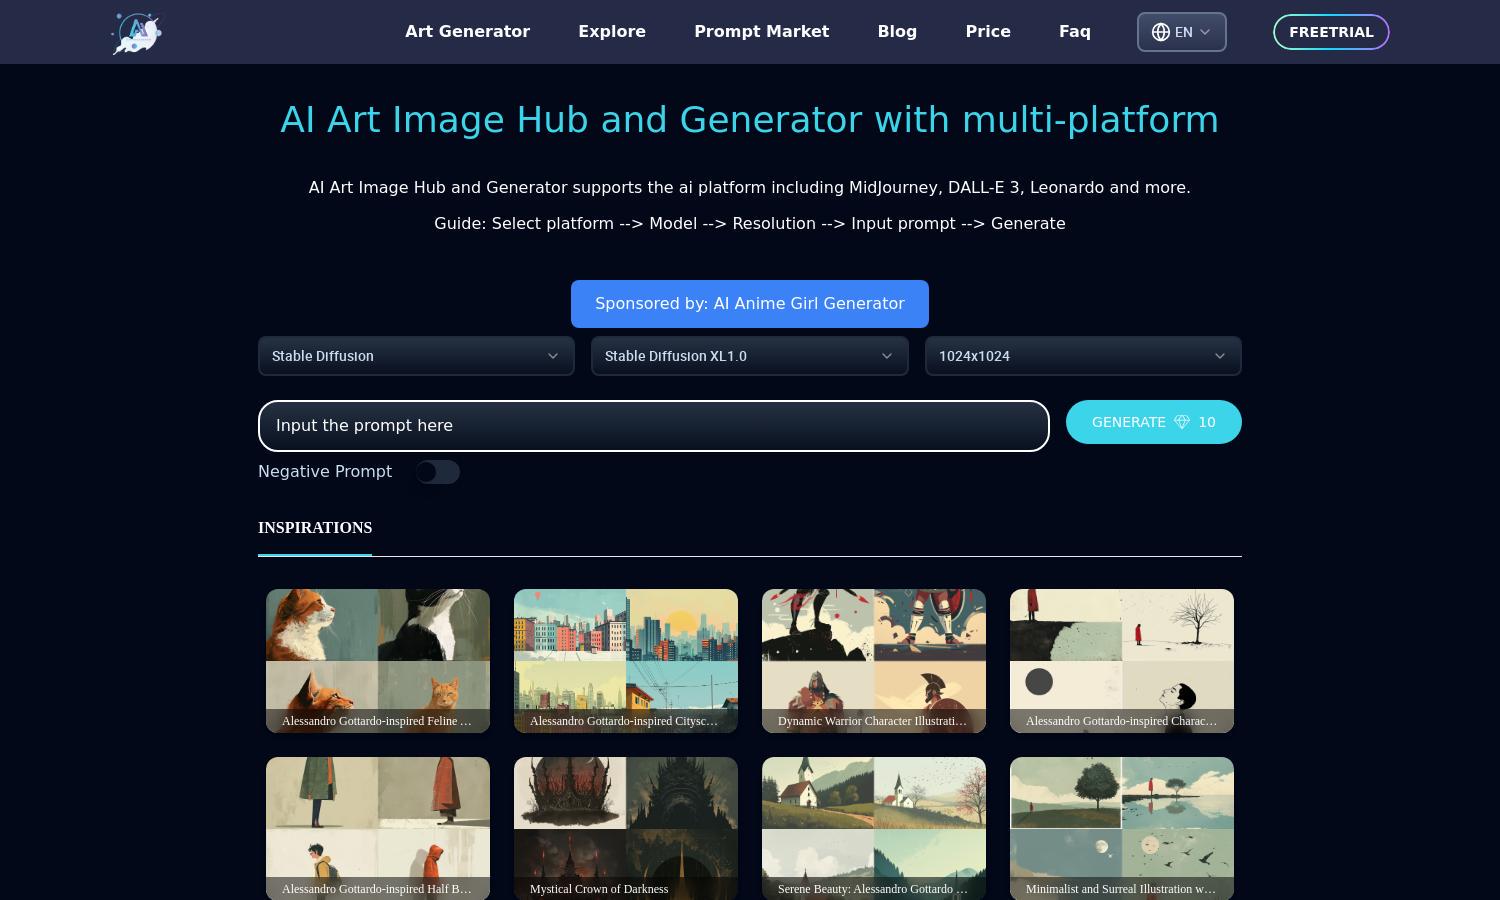Click the GENERATE button

1154,422
